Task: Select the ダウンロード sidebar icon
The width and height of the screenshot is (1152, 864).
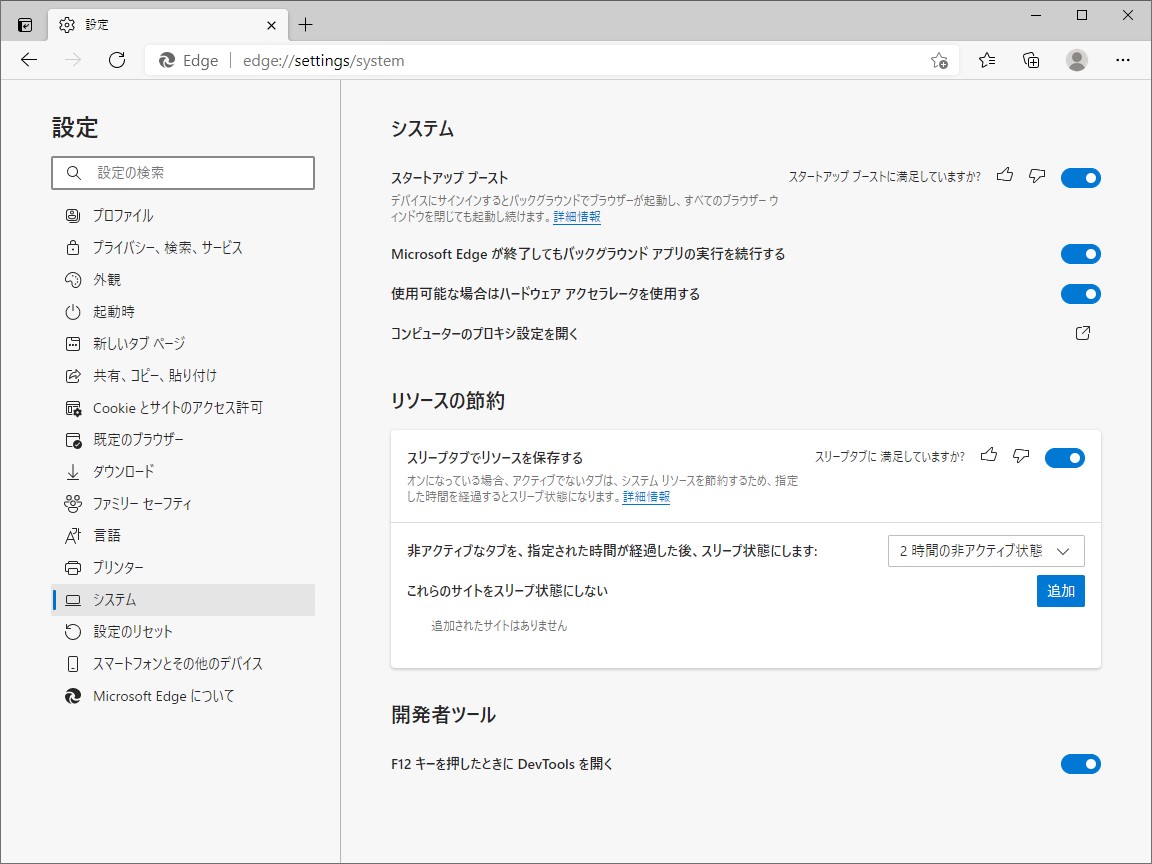Action: 74,471
